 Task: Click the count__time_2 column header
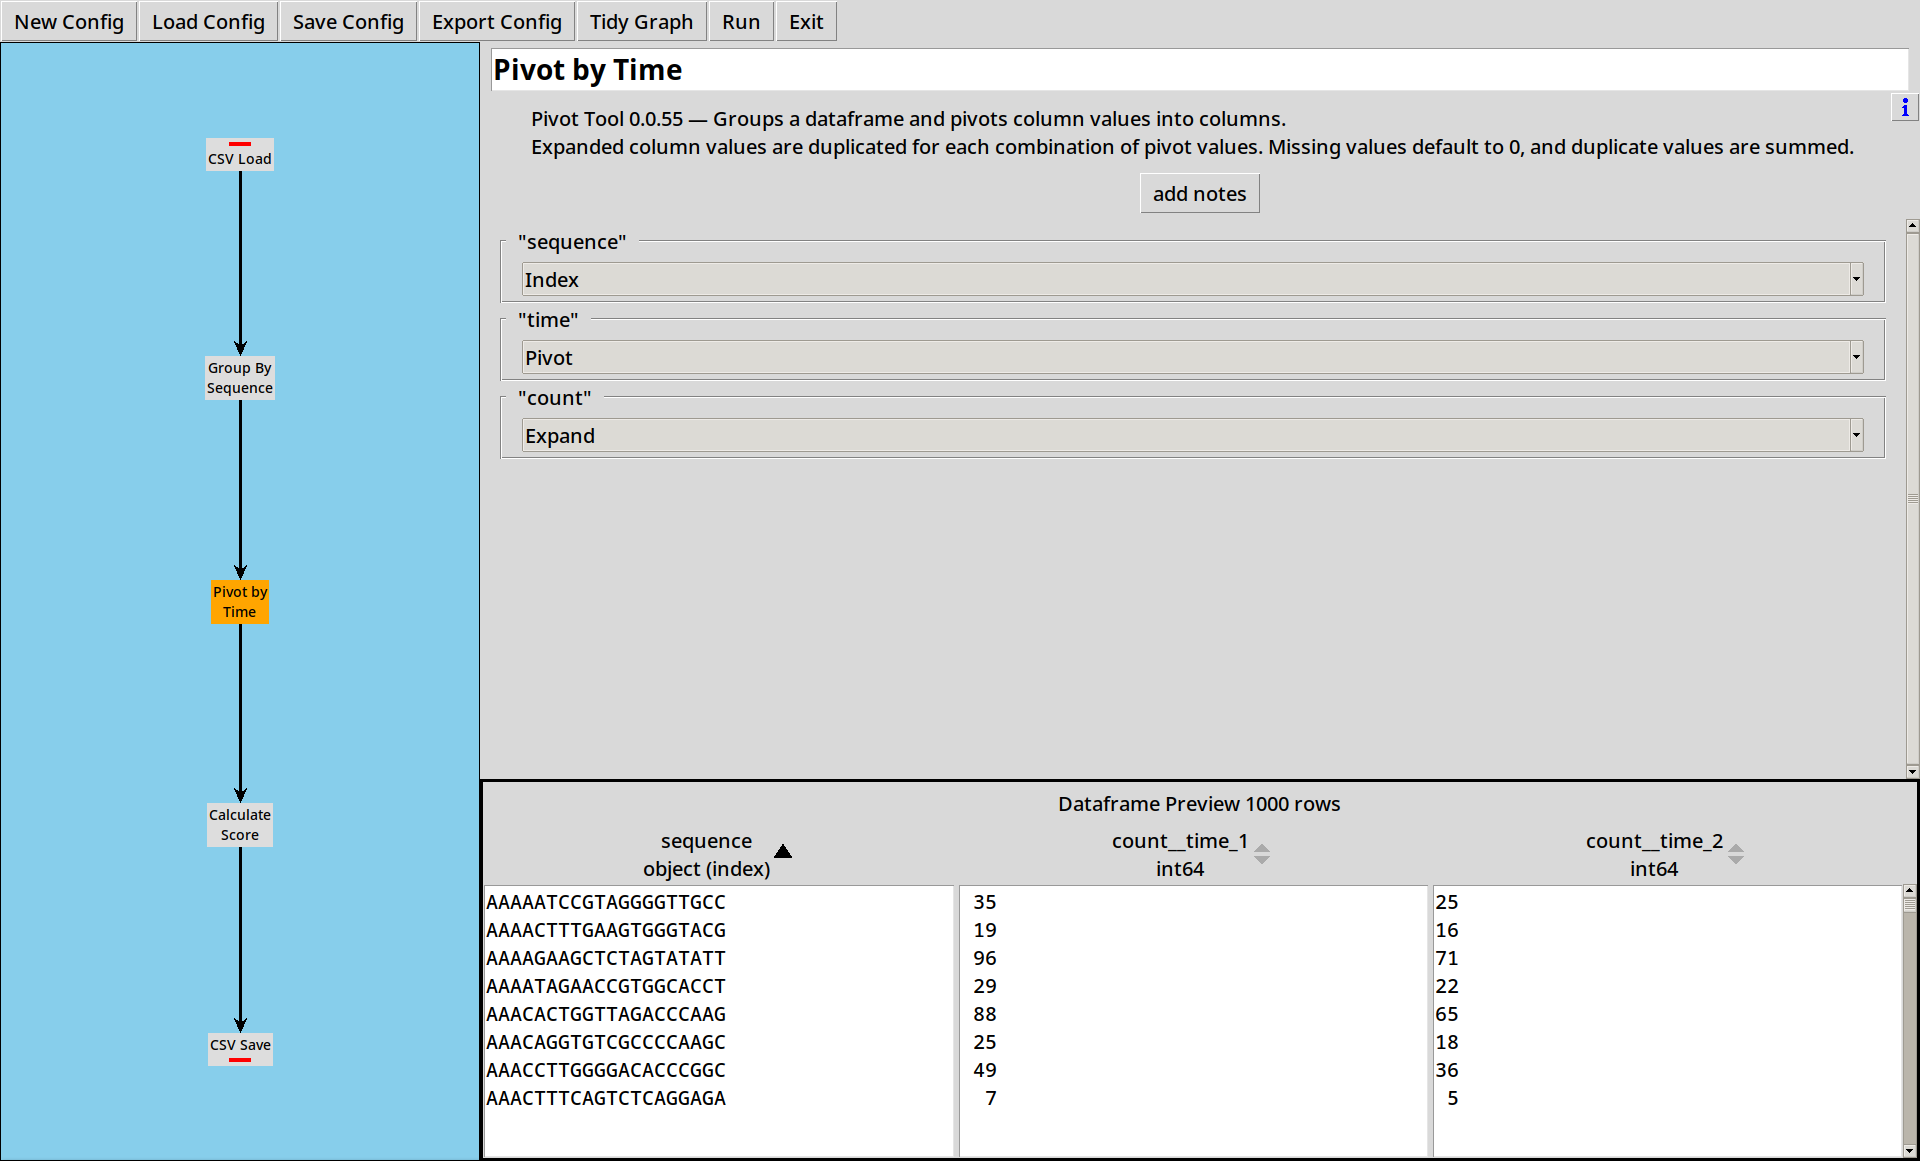pyautogui.click(x=1654, y=855)
